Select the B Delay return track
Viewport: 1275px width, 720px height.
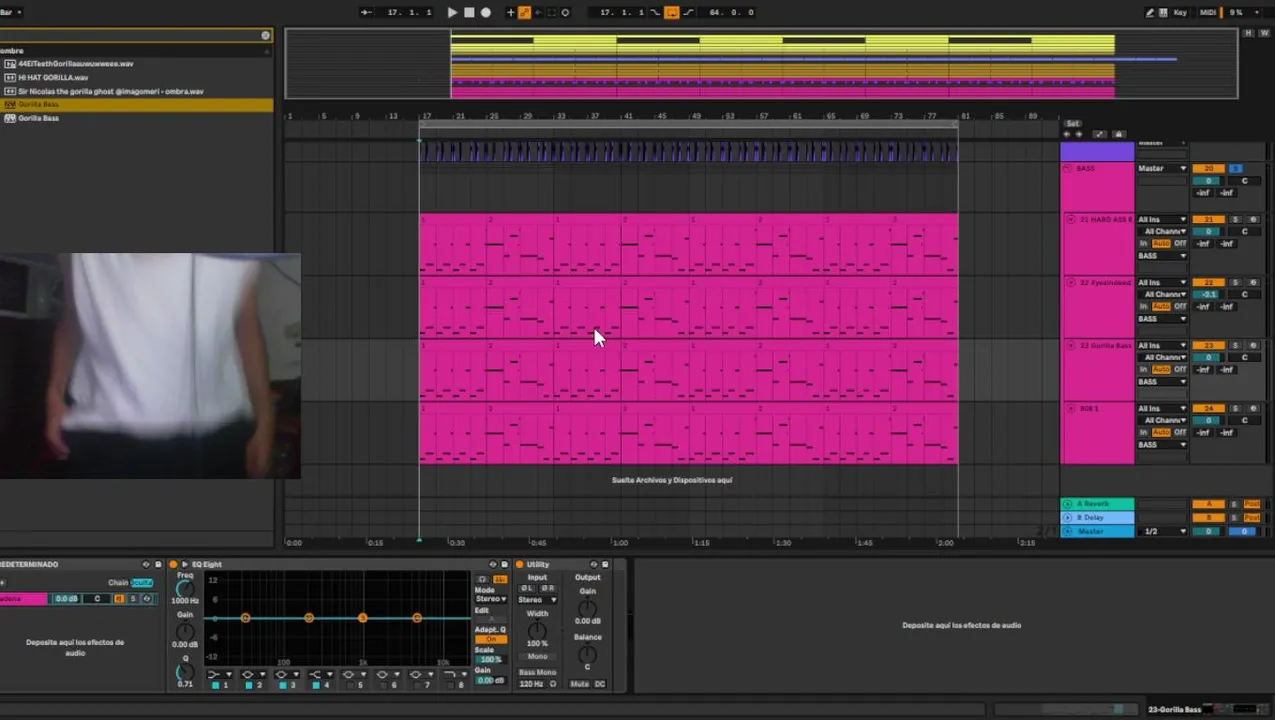1098,518
